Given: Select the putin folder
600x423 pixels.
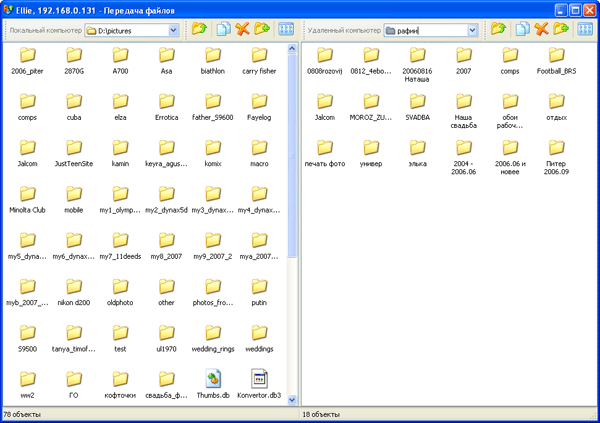Looking at the screenshot, I should [x=259, y=292].
